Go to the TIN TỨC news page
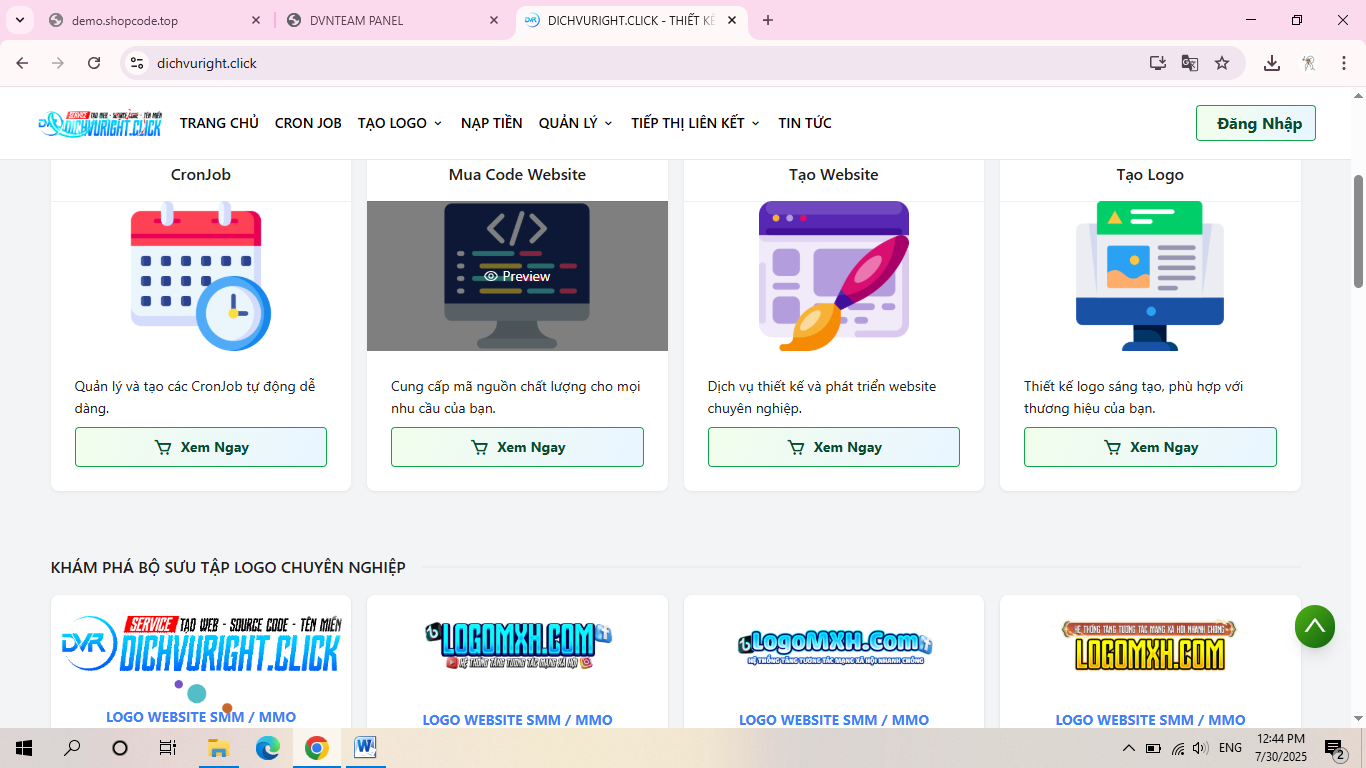Screen dimensions: 1366x768 tap(805, 123)
